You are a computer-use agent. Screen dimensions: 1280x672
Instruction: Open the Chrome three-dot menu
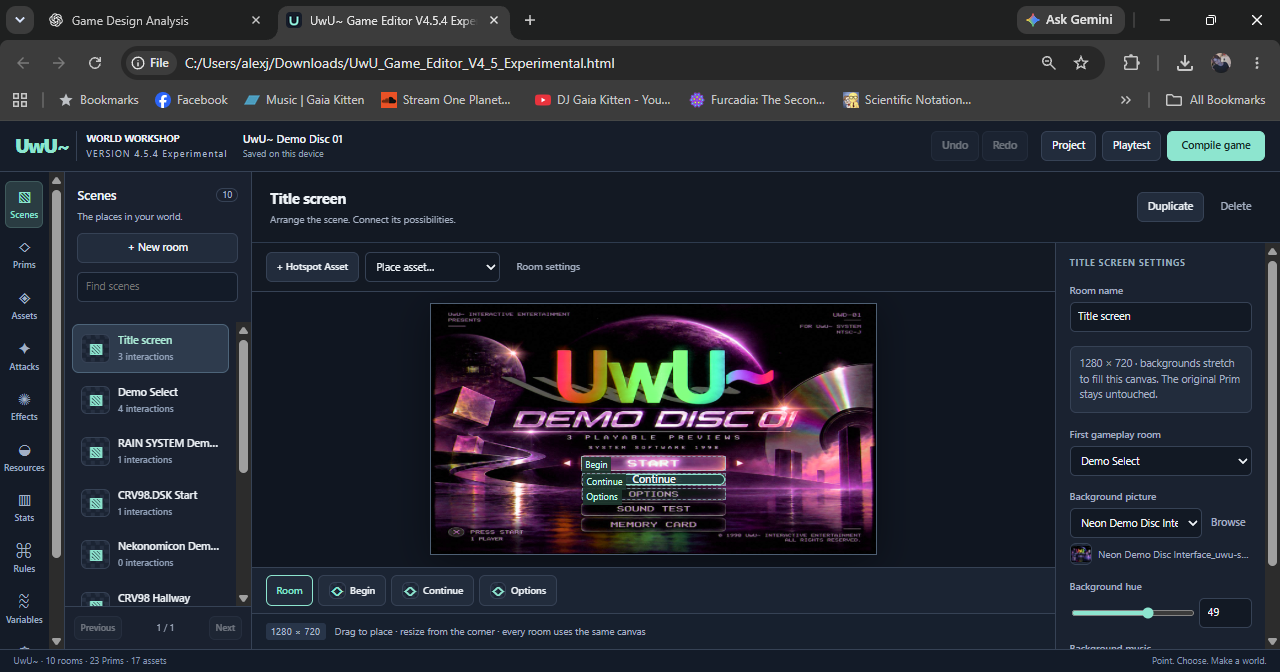[x=1257, y=63]
